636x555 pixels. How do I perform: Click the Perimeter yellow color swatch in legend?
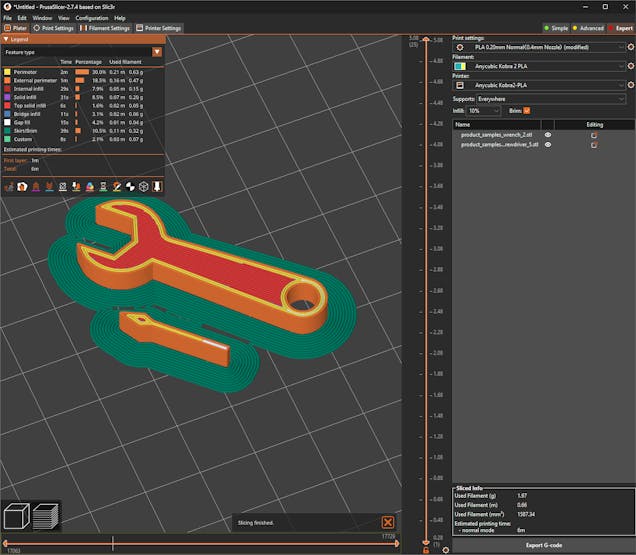coord(7,72)
